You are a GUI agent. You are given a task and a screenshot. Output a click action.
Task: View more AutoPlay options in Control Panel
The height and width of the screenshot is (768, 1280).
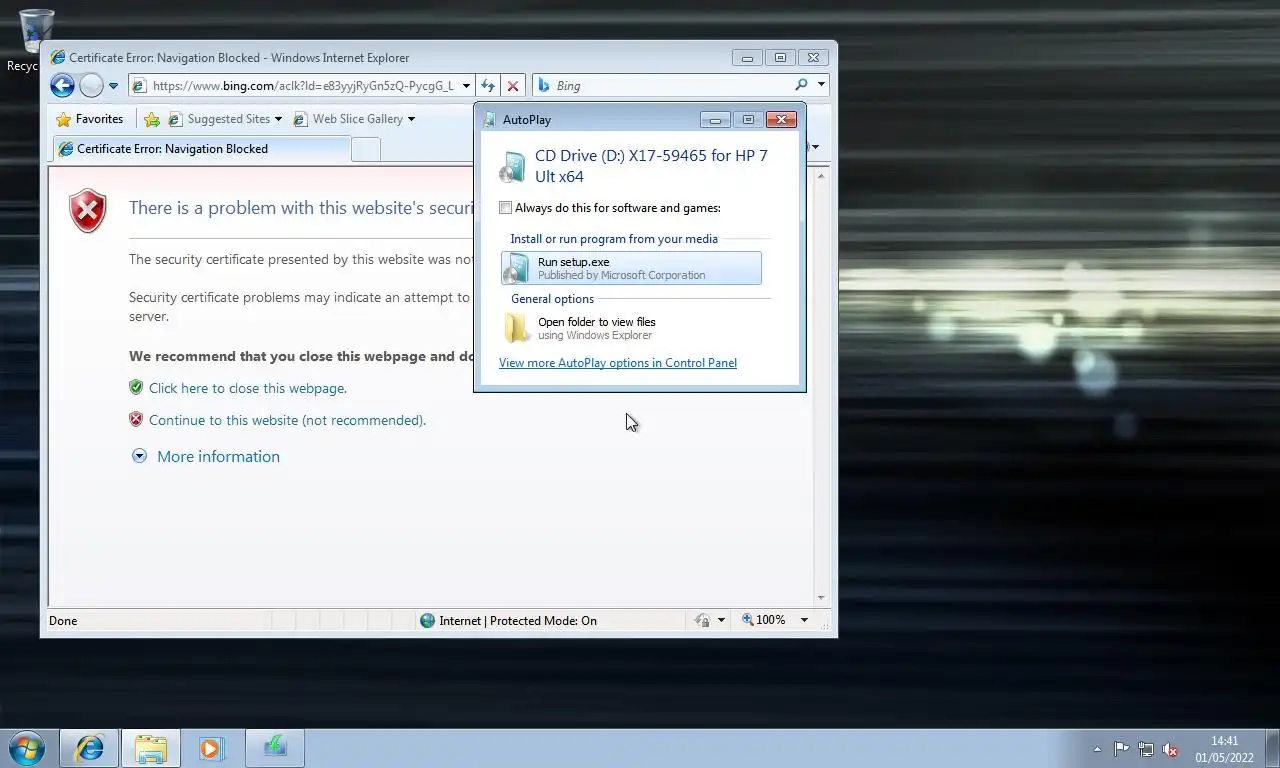click(x=618, y=363)
